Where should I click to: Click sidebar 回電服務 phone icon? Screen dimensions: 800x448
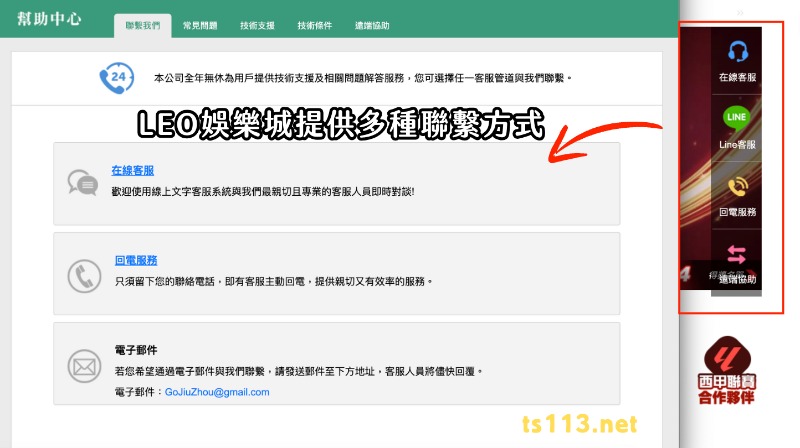pyautogui.click(x=738, y=186)
